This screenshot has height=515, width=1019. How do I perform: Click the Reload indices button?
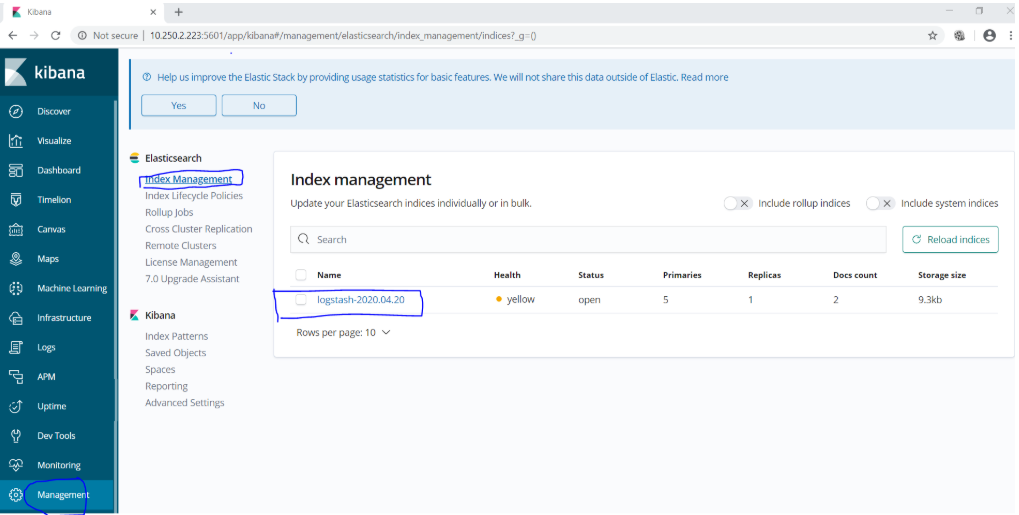tap(950, 239)
